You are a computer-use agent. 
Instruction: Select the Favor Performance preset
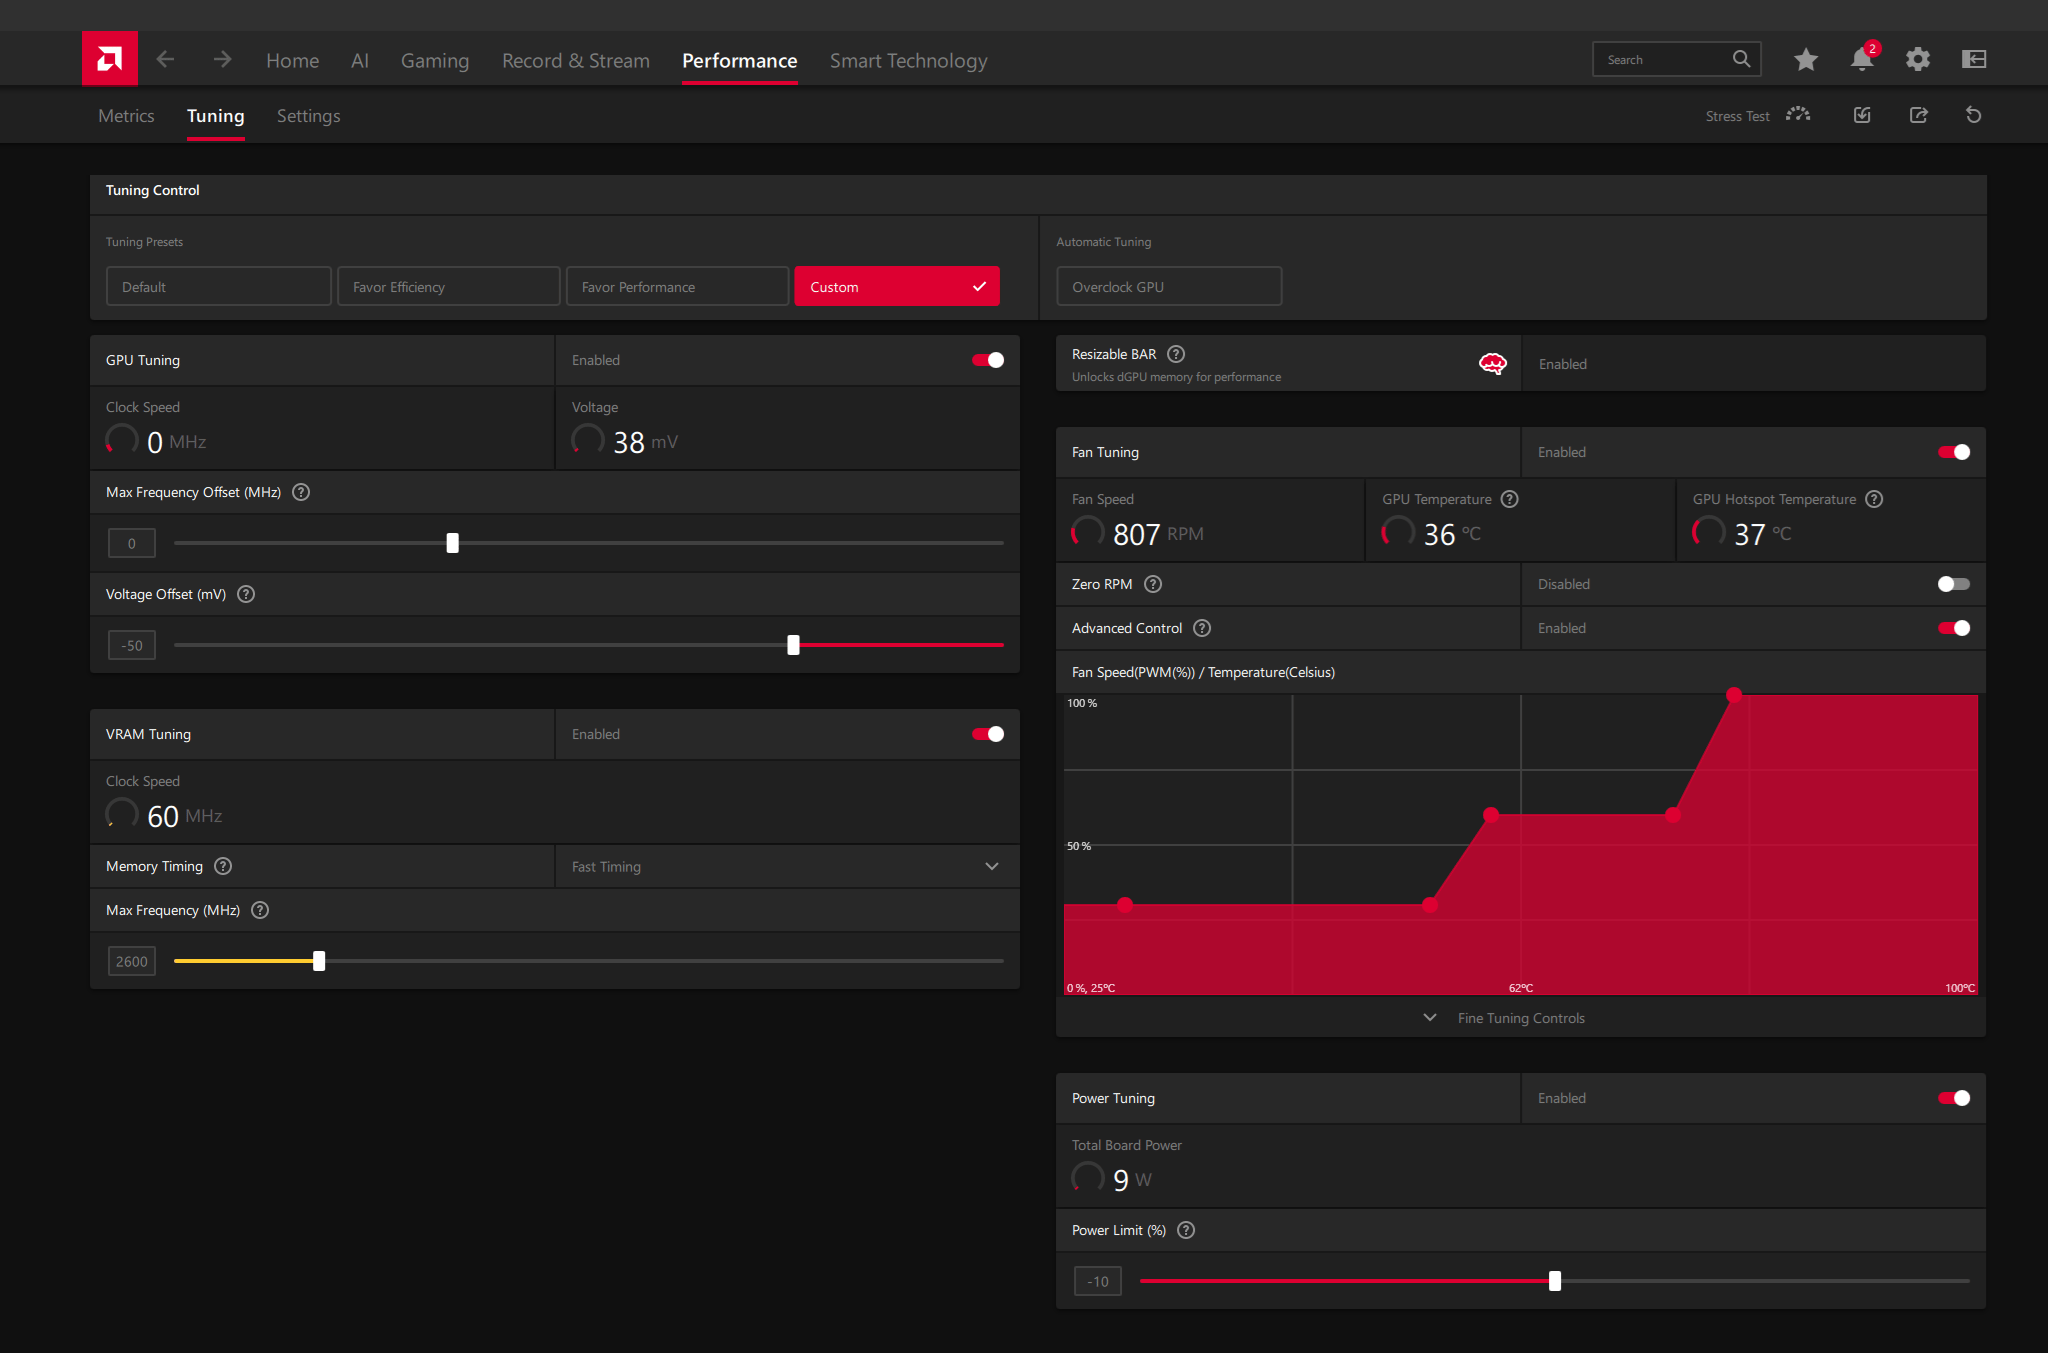click(x=677, y=286)
